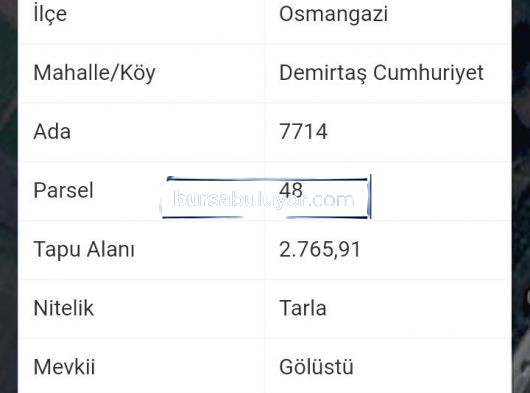Click the Tapu Alanı table row
The image size is (530, 393).
pyautogui.click(x=265, y=250)
